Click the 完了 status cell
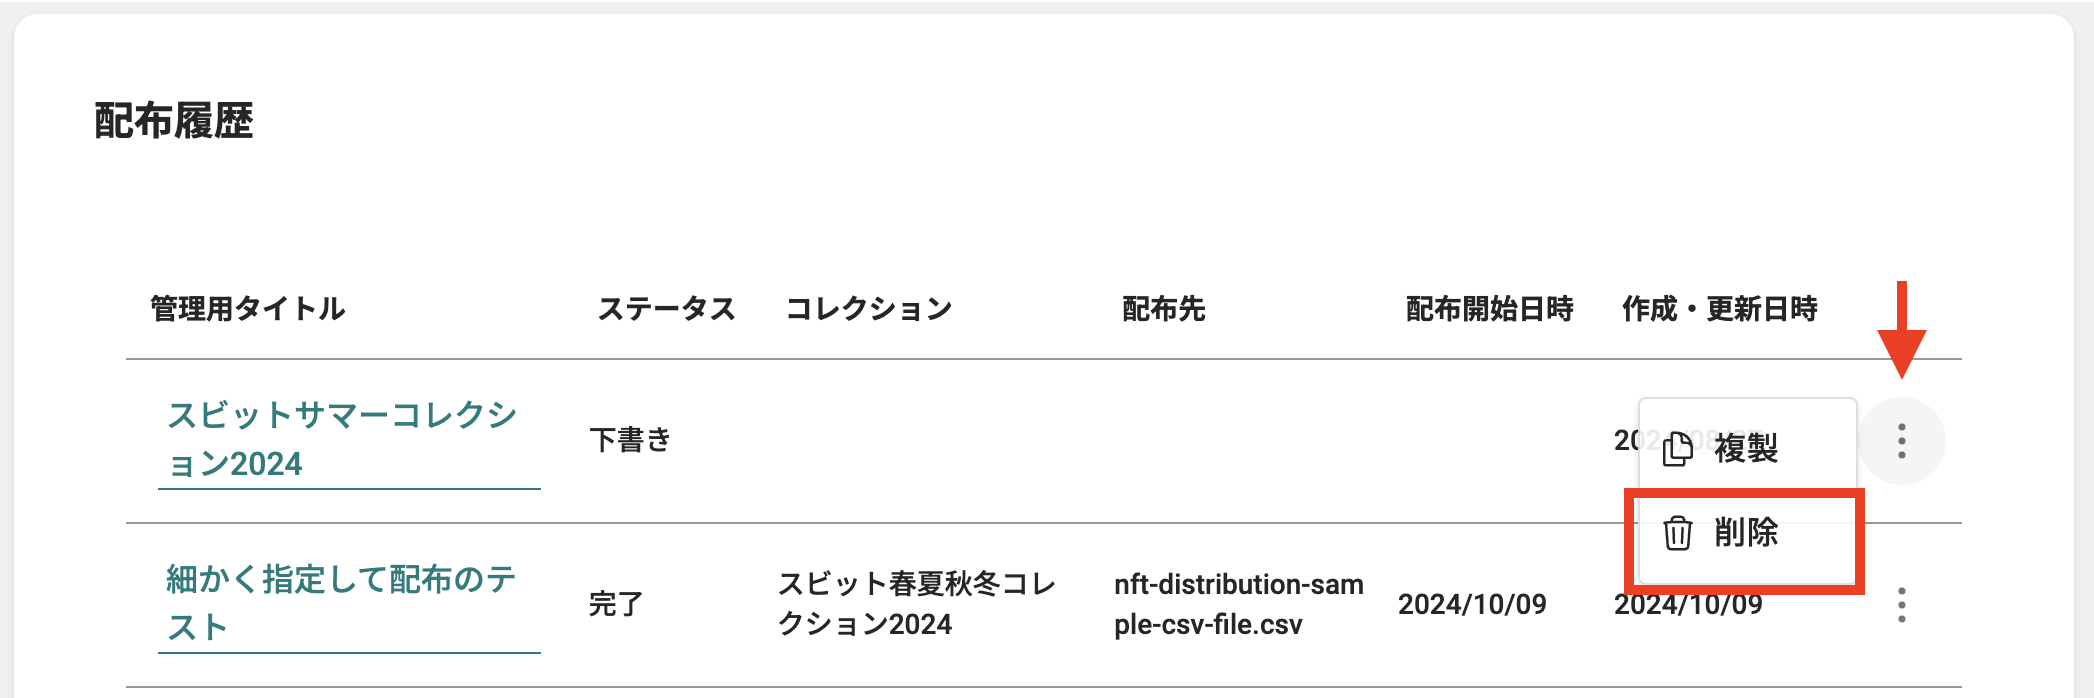 point(616,604)
